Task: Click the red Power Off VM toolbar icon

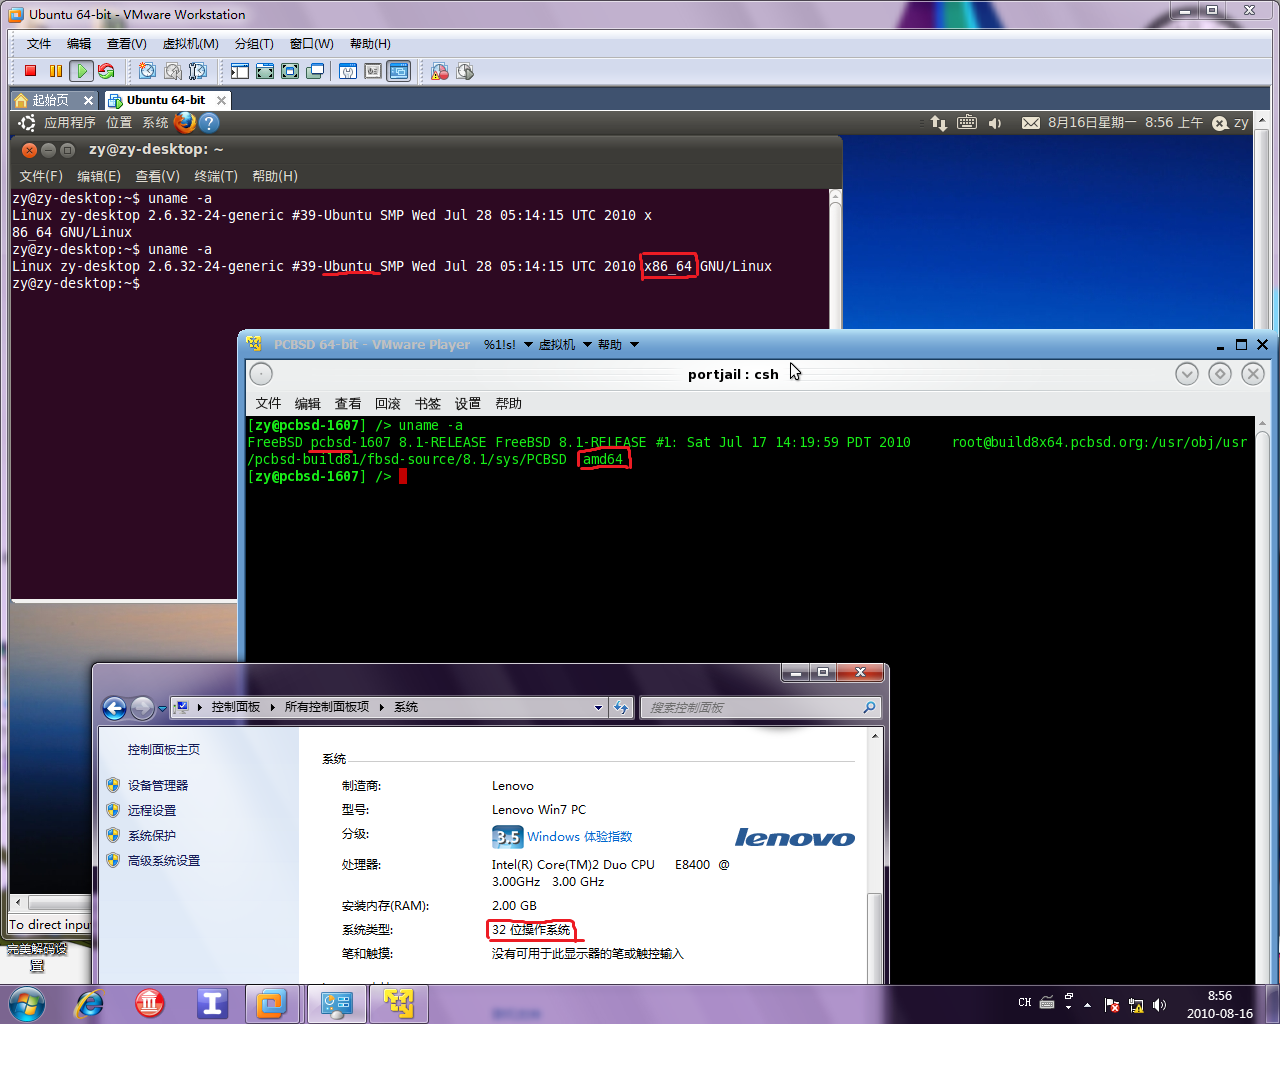Action: 30,71
